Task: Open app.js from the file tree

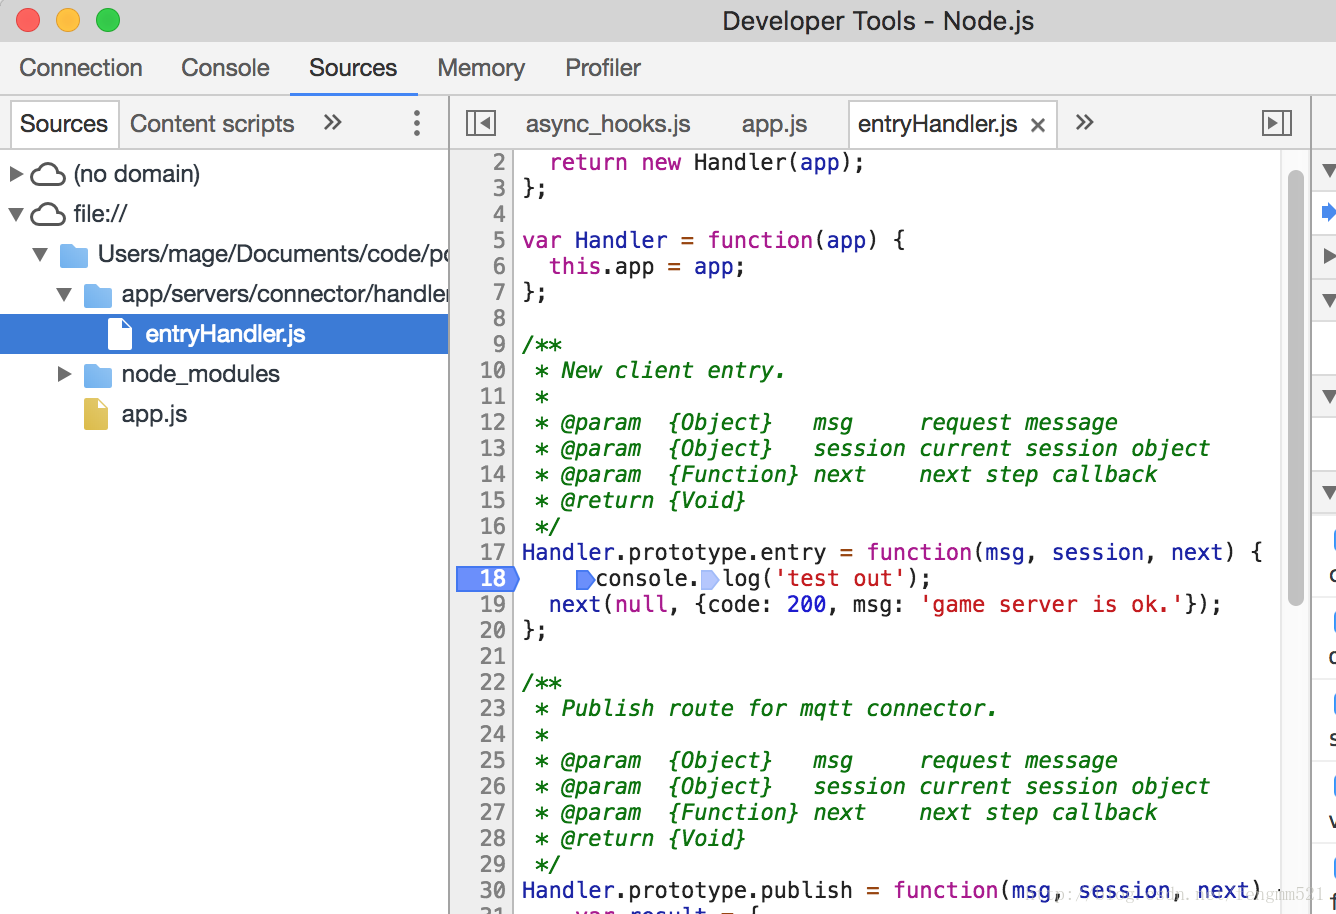Action: (154, 414)
